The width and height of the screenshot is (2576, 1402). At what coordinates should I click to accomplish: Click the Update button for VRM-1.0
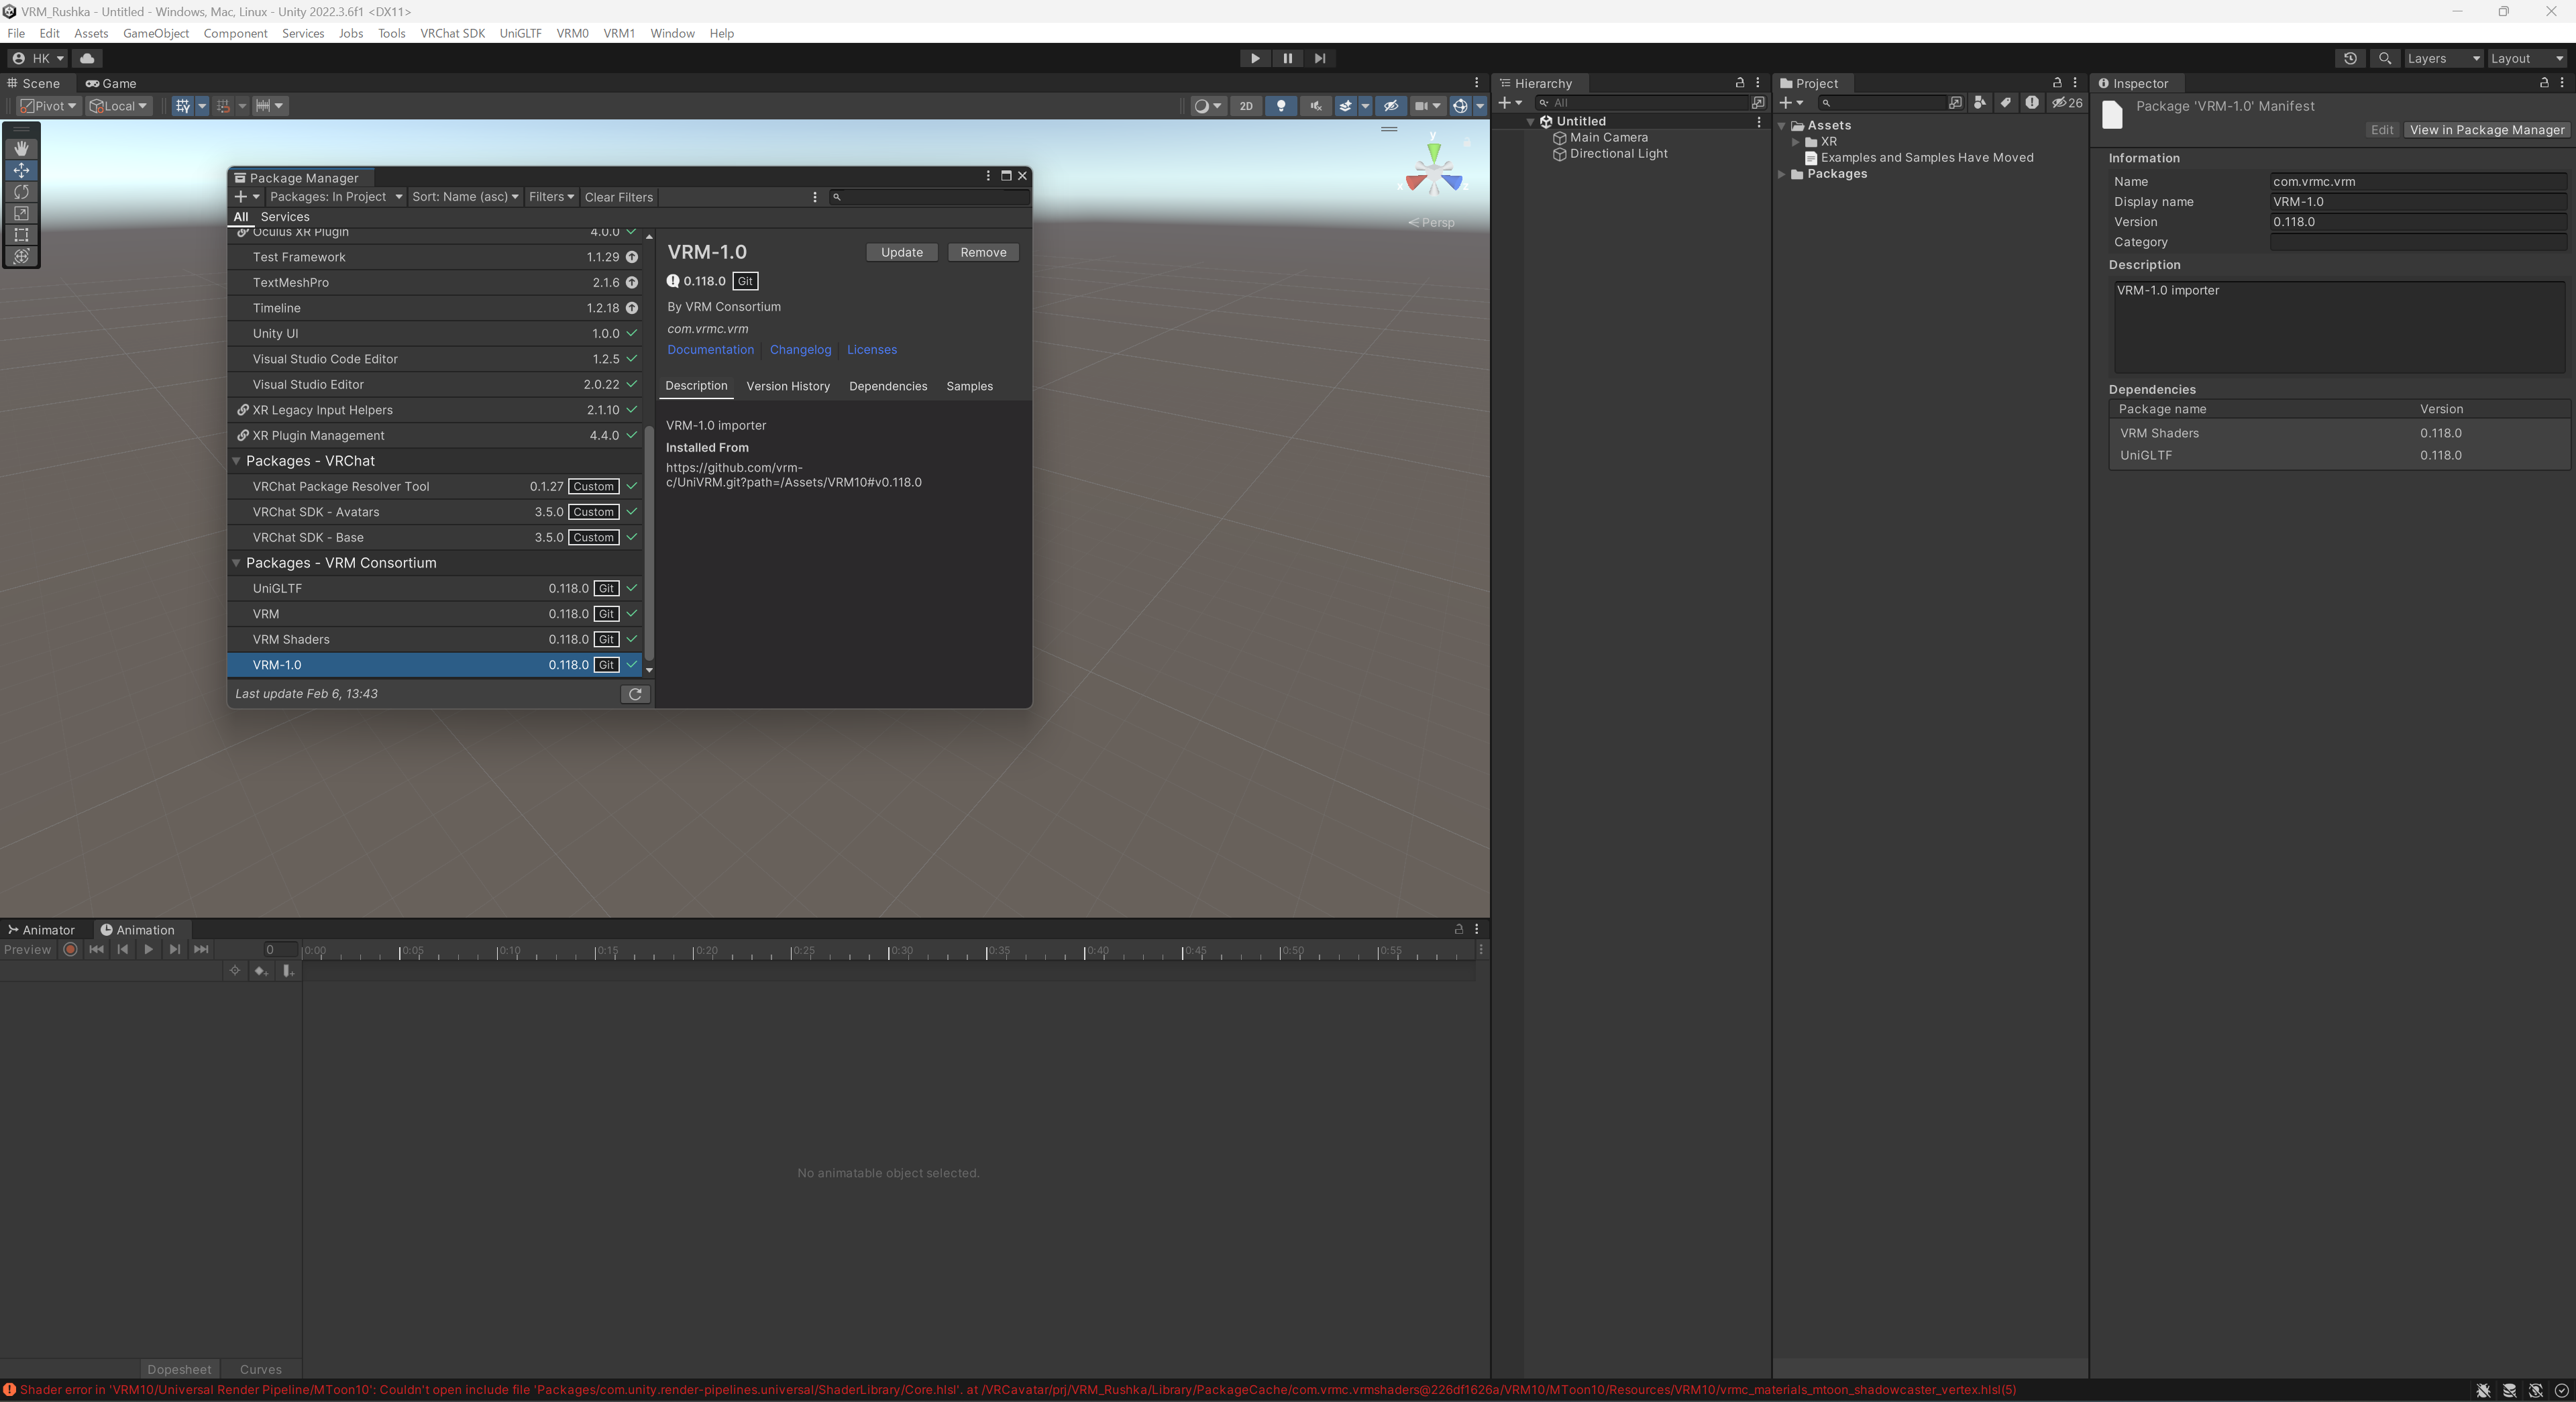point(902,252)
